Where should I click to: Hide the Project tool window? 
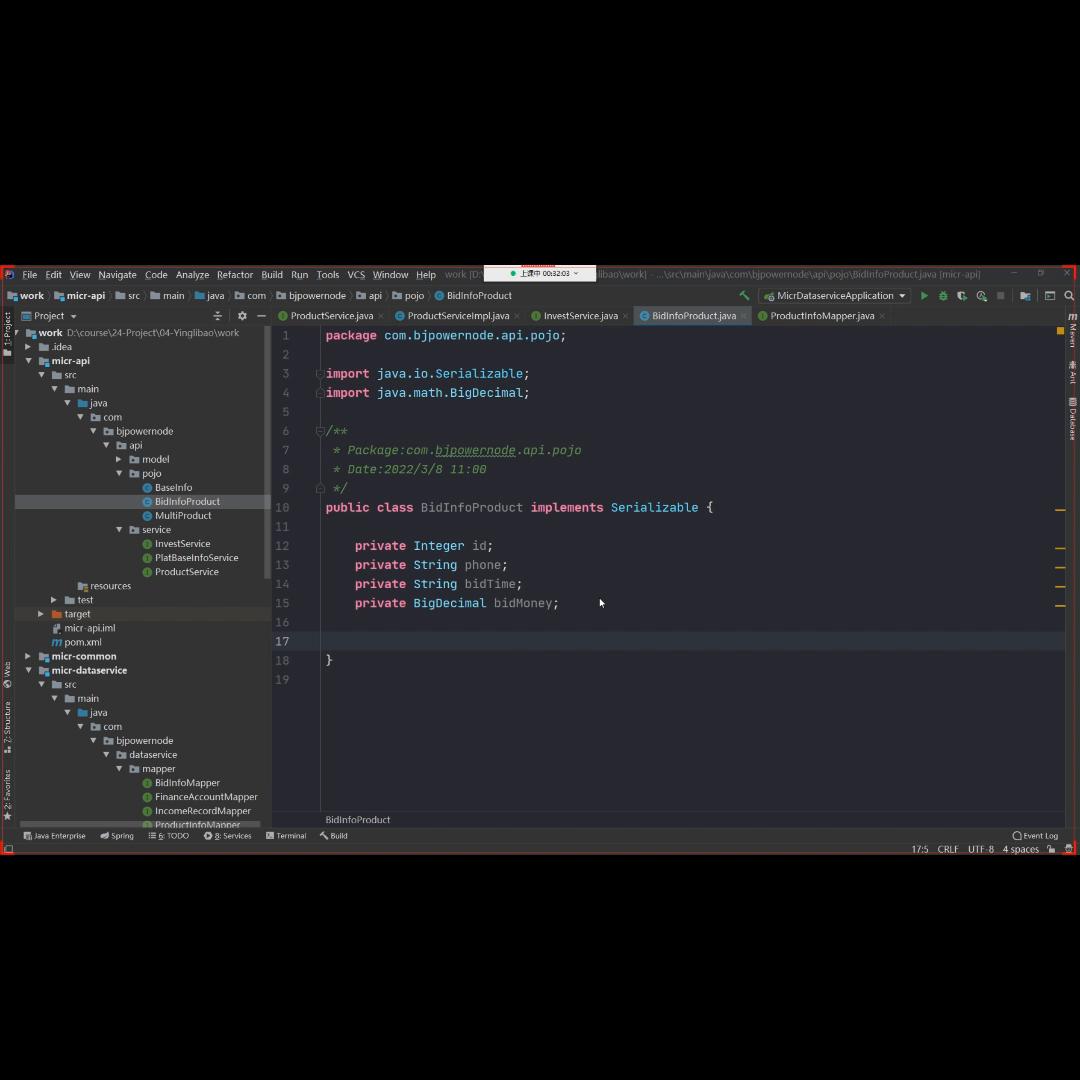click(261, 316)
